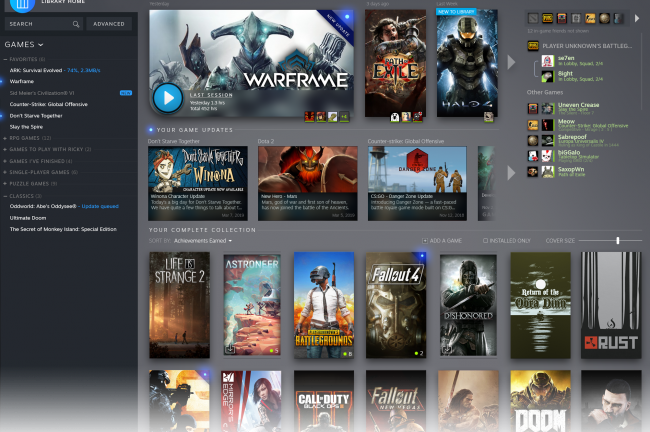
Task: Show more game updates with right arrow
Action: pyautogui.click(x=512, y=173)
